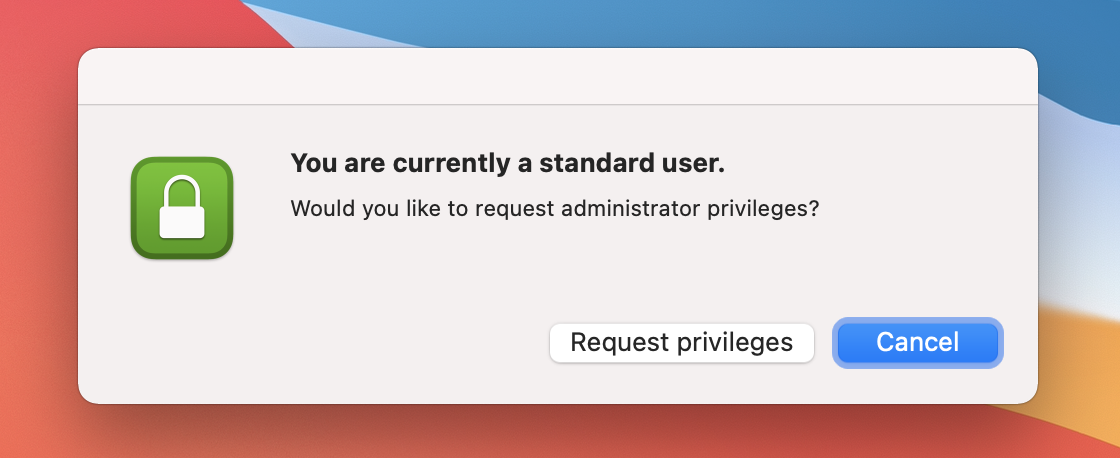Image resolution: width=1120 pixels, height=458 pixels.
Task: Click the highlighted blue Cancel button
Action: (x=917, y=342)
